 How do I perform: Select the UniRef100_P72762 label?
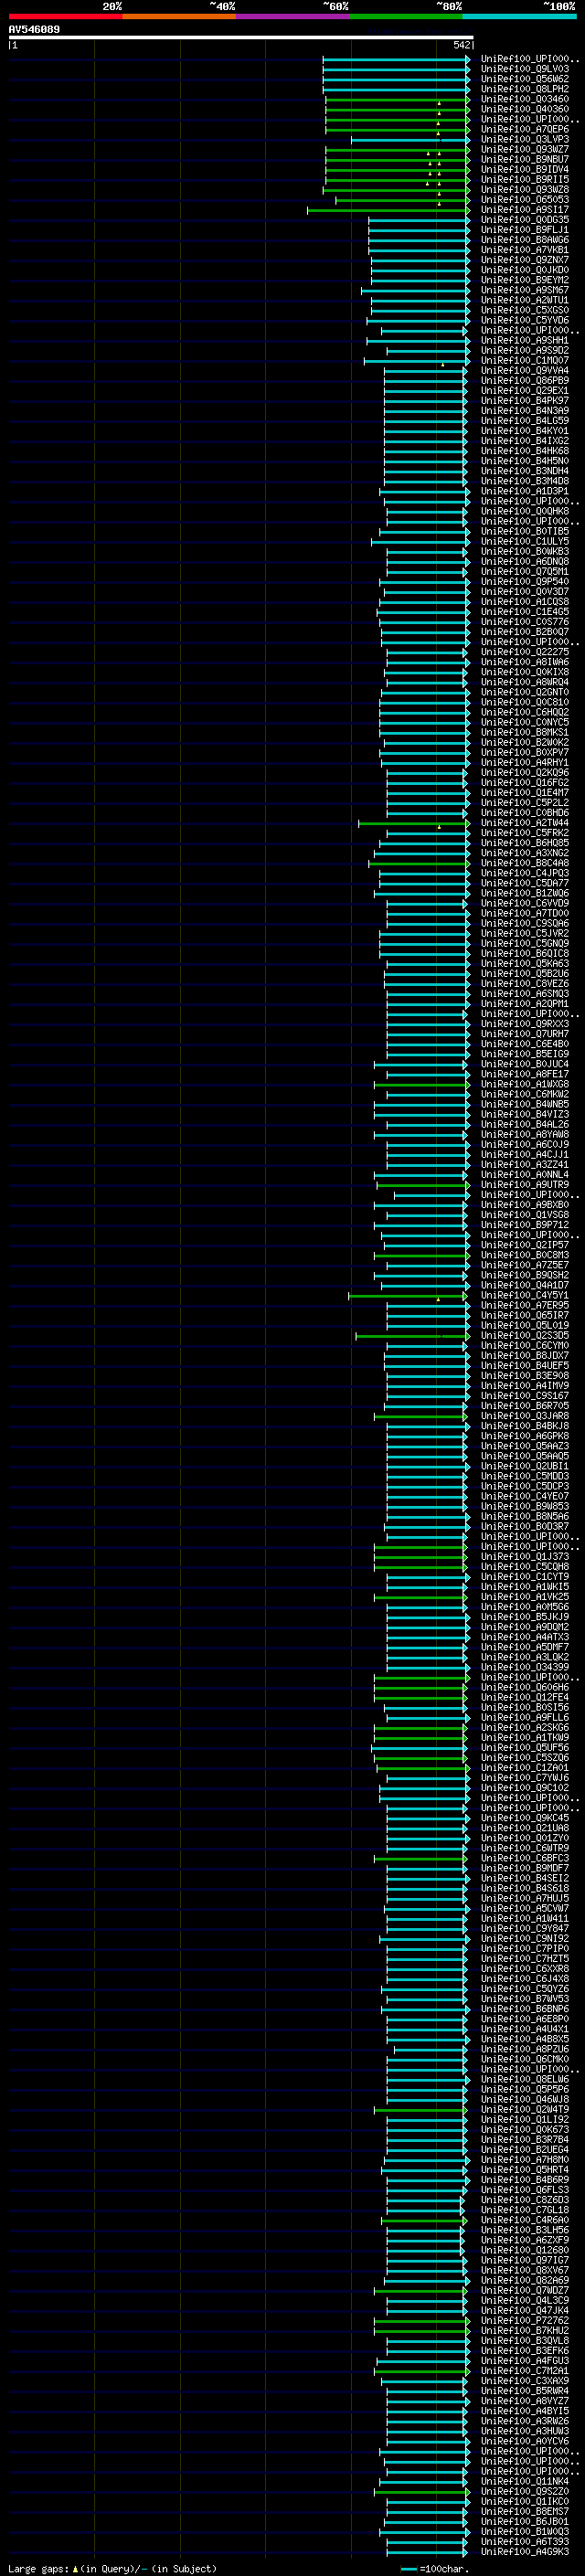click(524, 2320)
